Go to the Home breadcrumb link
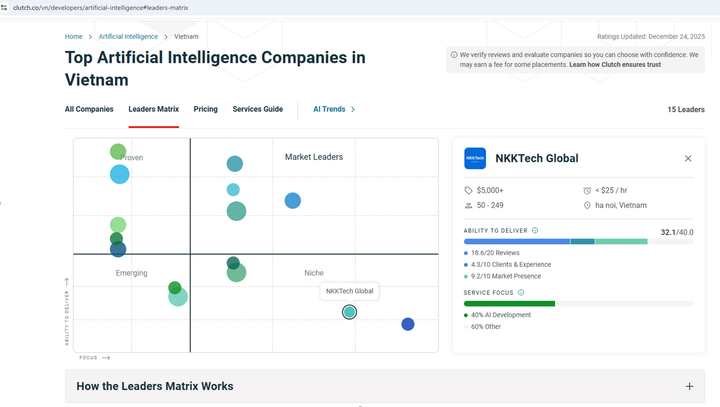 pyautogui.click(x=73, y=37)
